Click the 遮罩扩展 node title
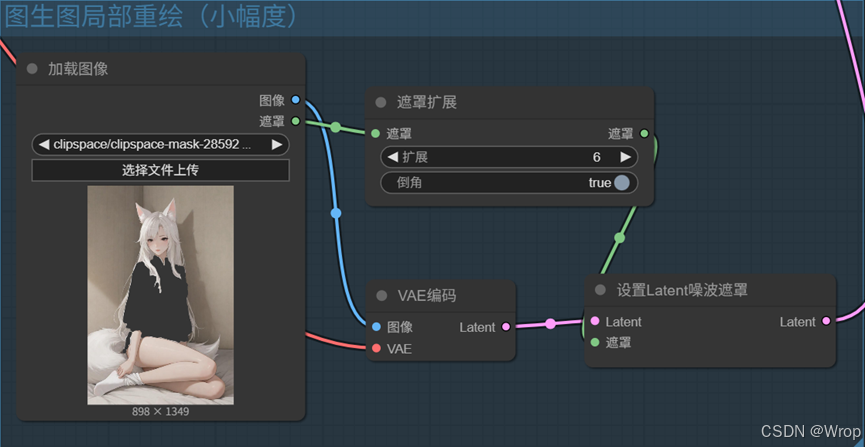Screen dimensions: 865x447 pyautogui.click(x=427, y=103)
